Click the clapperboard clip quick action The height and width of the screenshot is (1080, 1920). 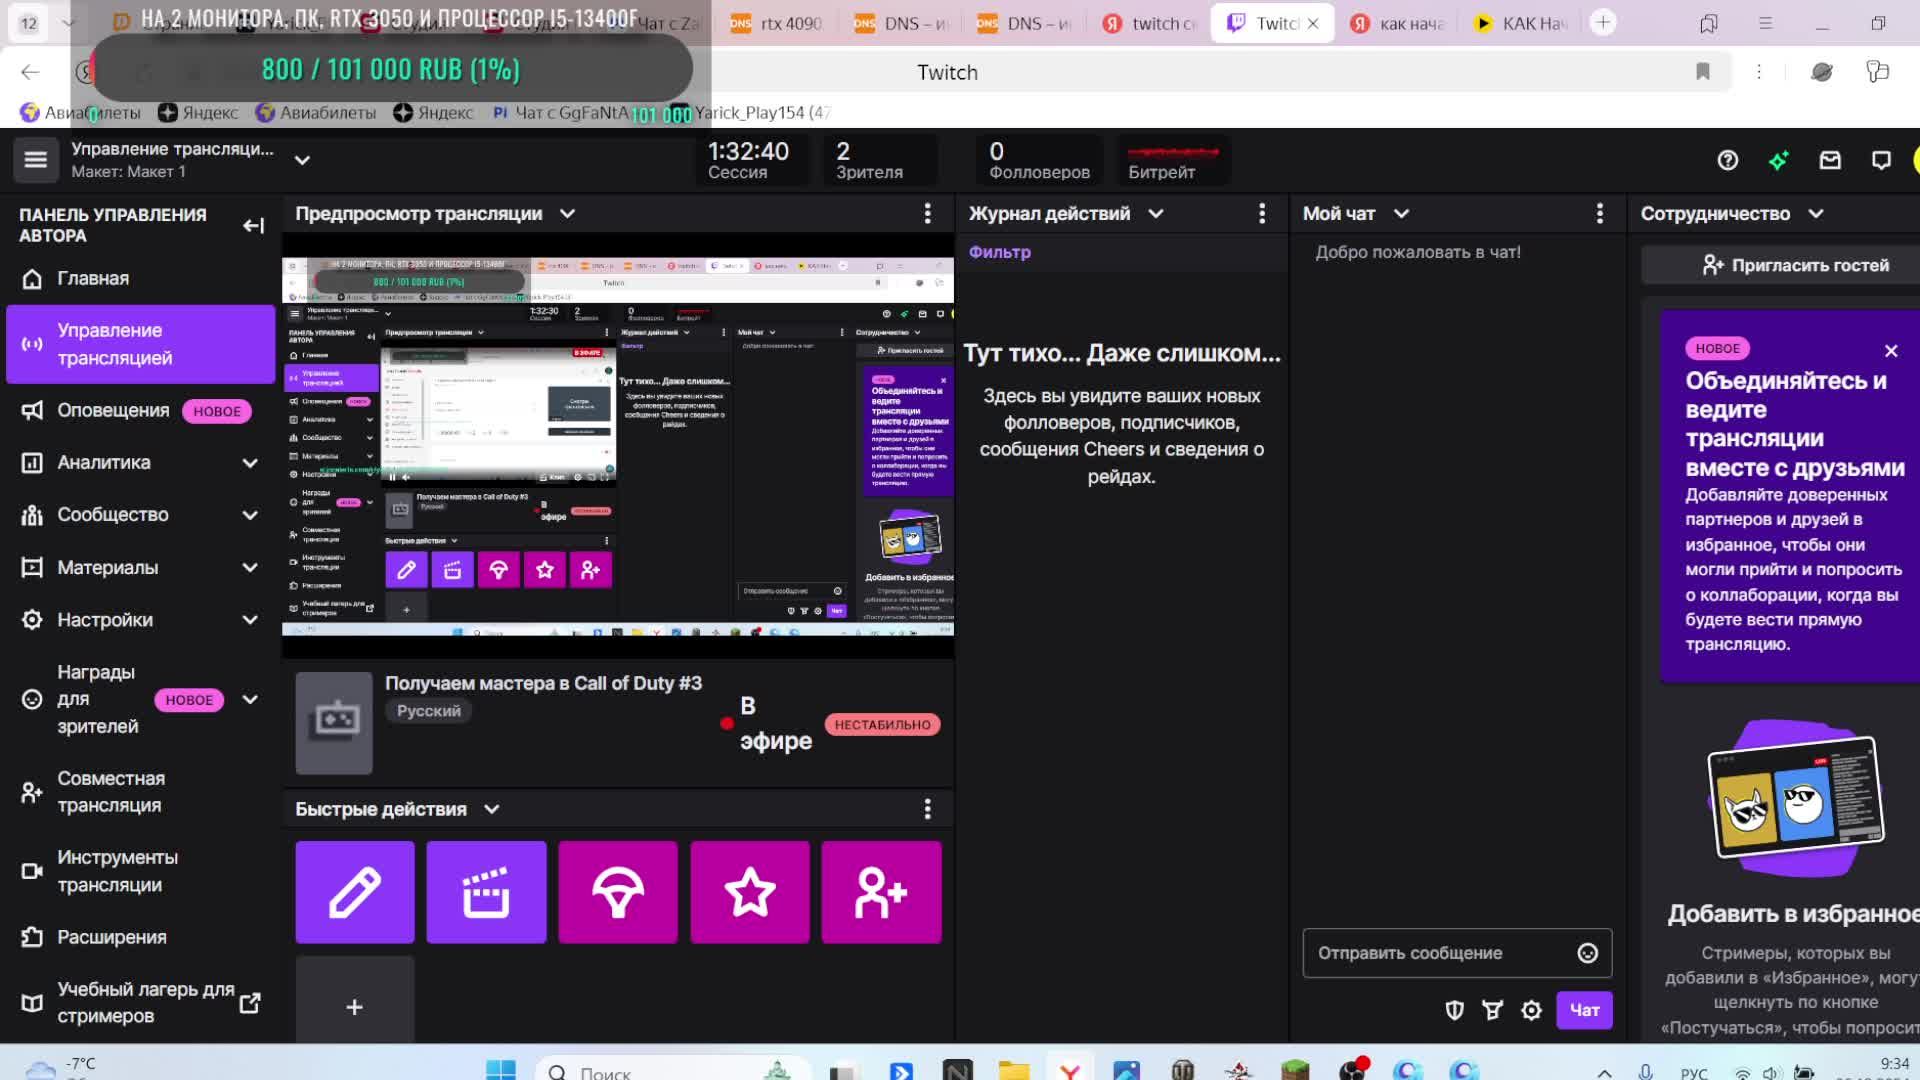tap(486, 892)
